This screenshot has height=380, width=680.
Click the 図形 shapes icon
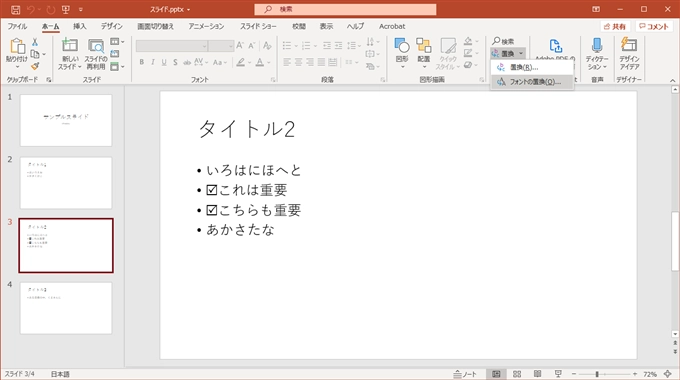point(402,46)
